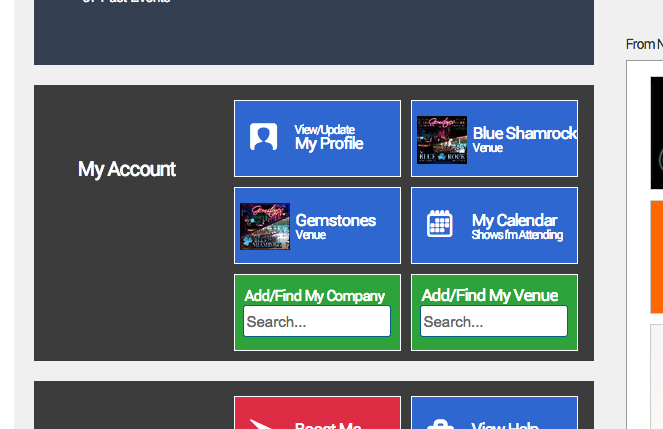
Task: Focus the Add/Find My Company search field
Action: (316, 322)
